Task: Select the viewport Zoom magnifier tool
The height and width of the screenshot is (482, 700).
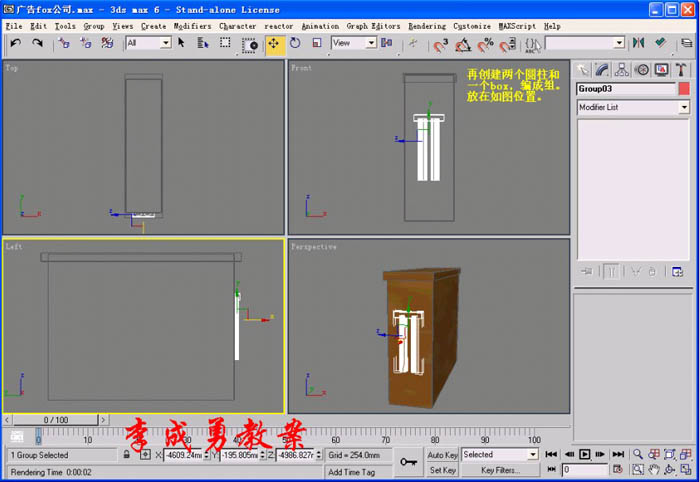Action: pyautogui.click(x=638, y=454)
